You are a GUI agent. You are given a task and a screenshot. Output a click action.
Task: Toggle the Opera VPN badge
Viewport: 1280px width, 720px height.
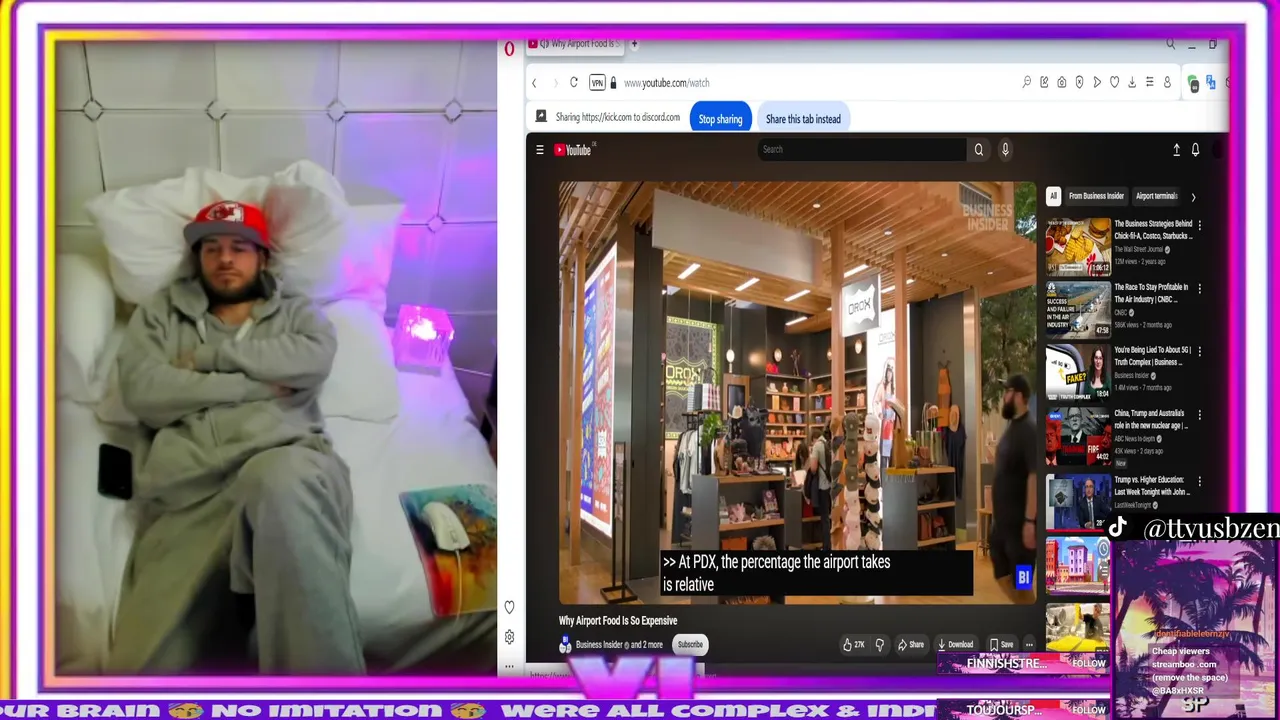pos(597,83)
